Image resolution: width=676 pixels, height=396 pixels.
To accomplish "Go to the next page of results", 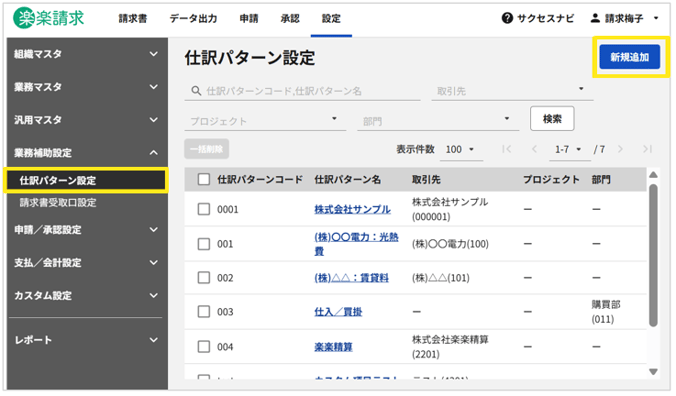I will 620,149.
